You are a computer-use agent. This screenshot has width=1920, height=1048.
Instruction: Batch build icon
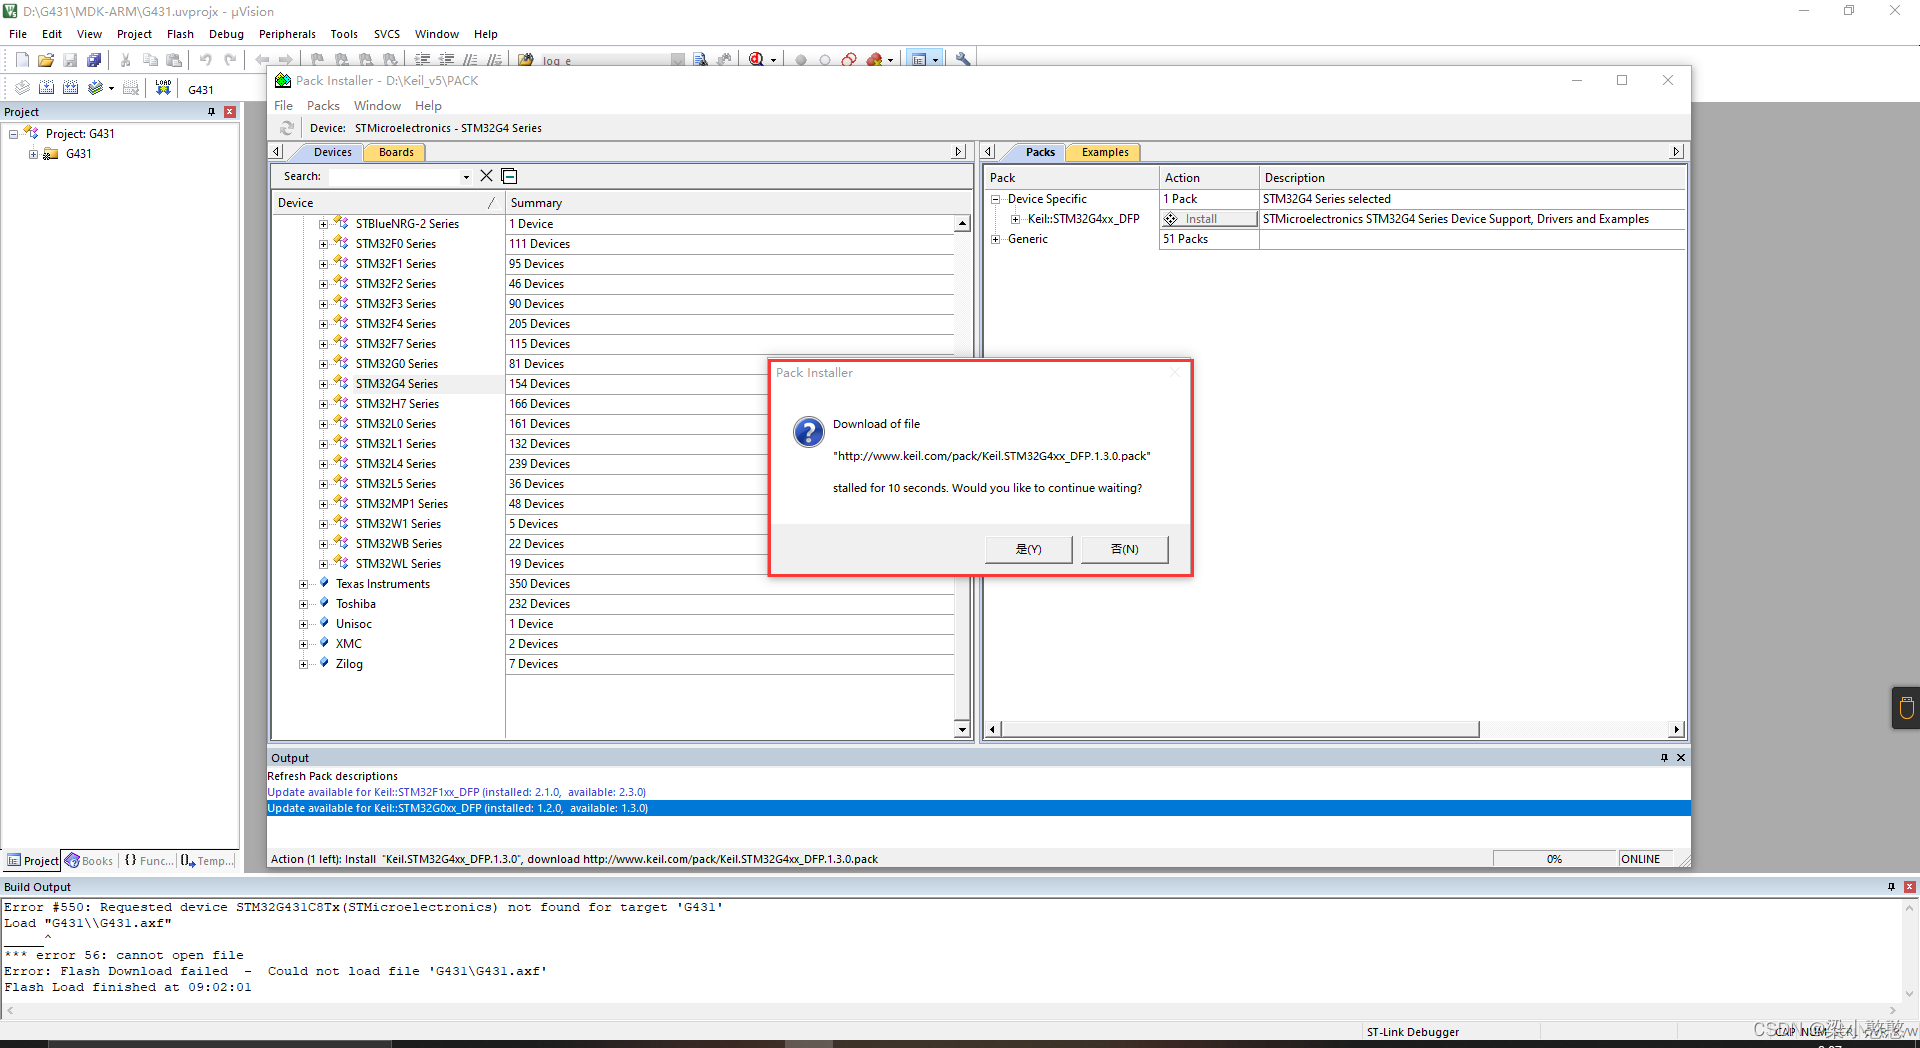click(95, 88)
